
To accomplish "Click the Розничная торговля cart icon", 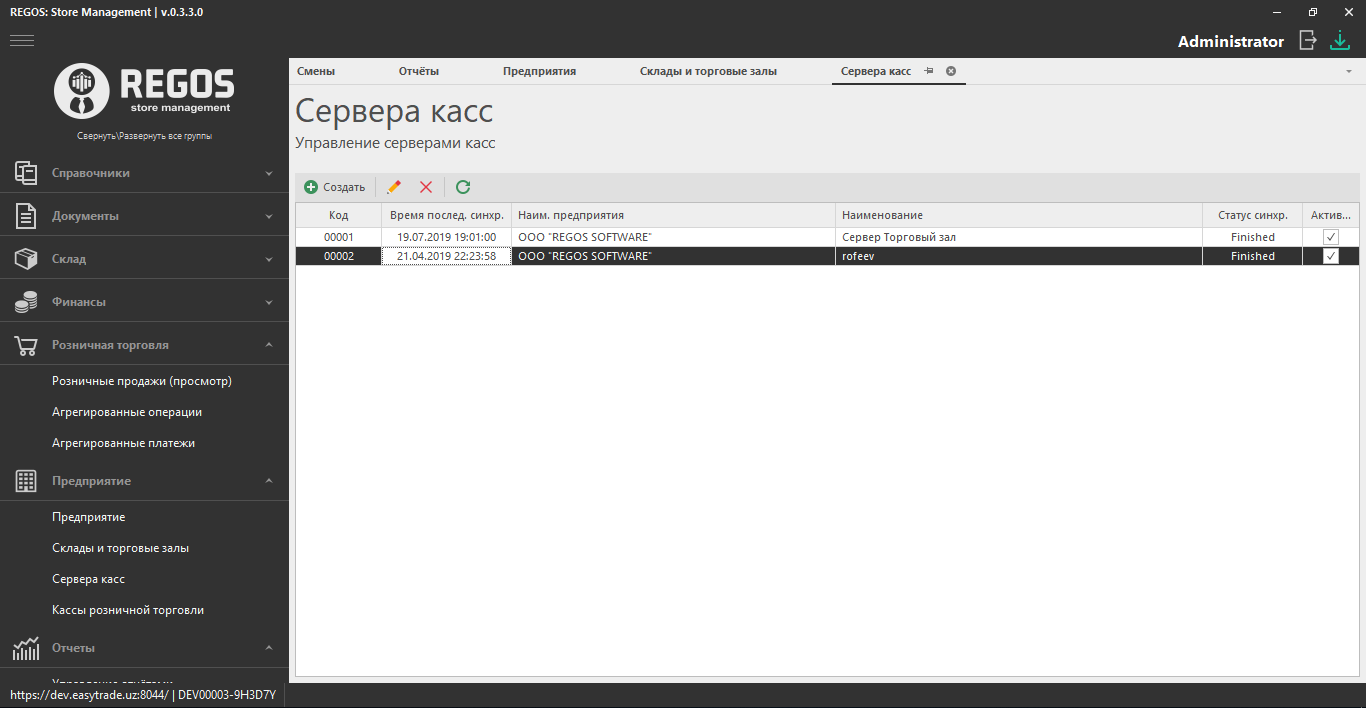I will [x=26, y=345].
